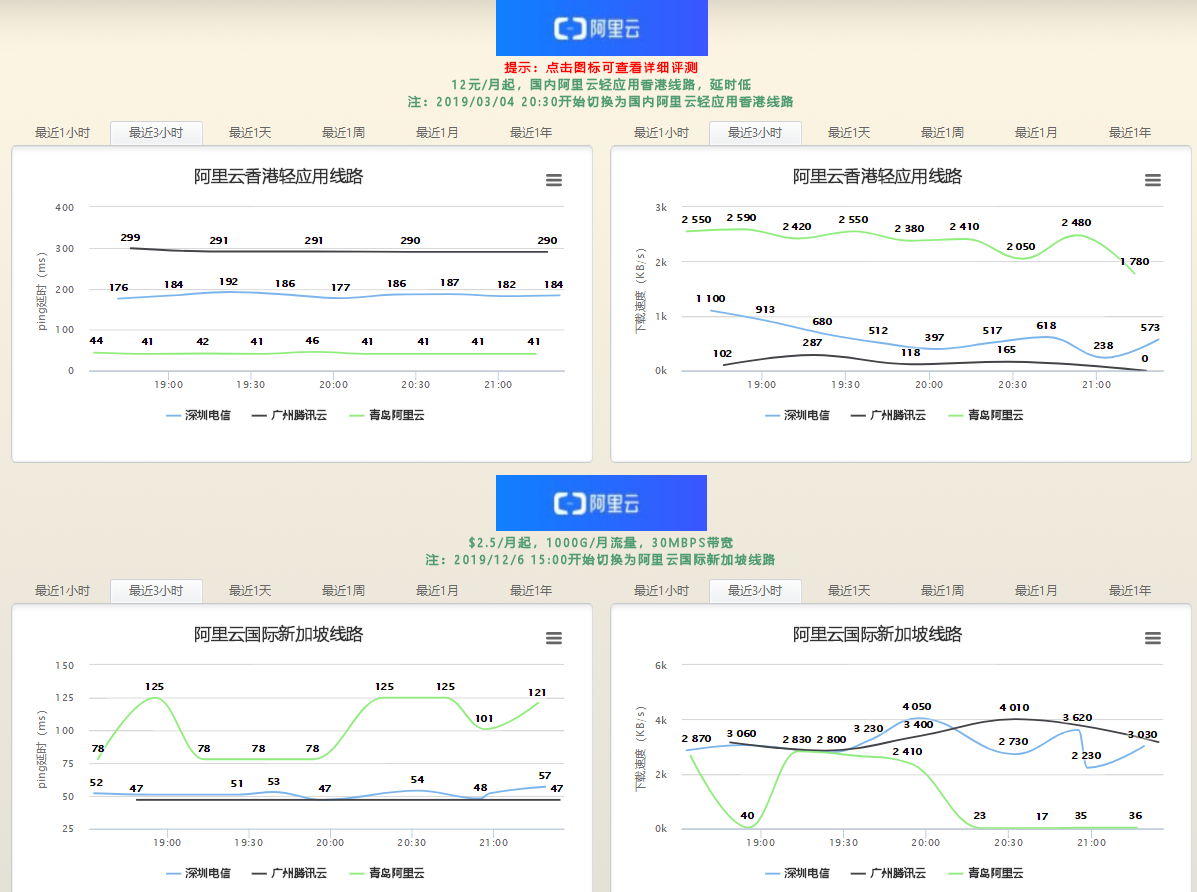The width and height of the screenshot is (1197, 892).
Task: Click the red hint text 提示：点击图标可查看详细评测
Action: pyautogui.click(x=602, y=68)
